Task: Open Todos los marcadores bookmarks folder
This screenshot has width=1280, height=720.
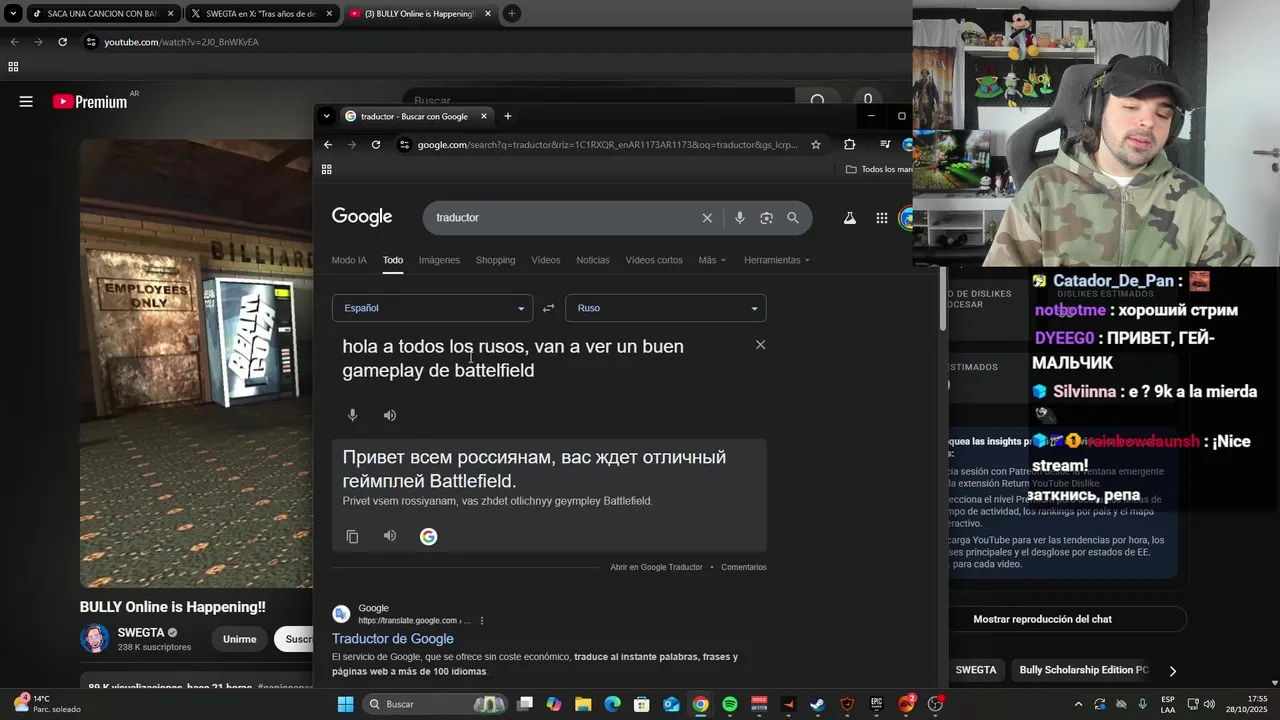Action: [x=880, y=170]
